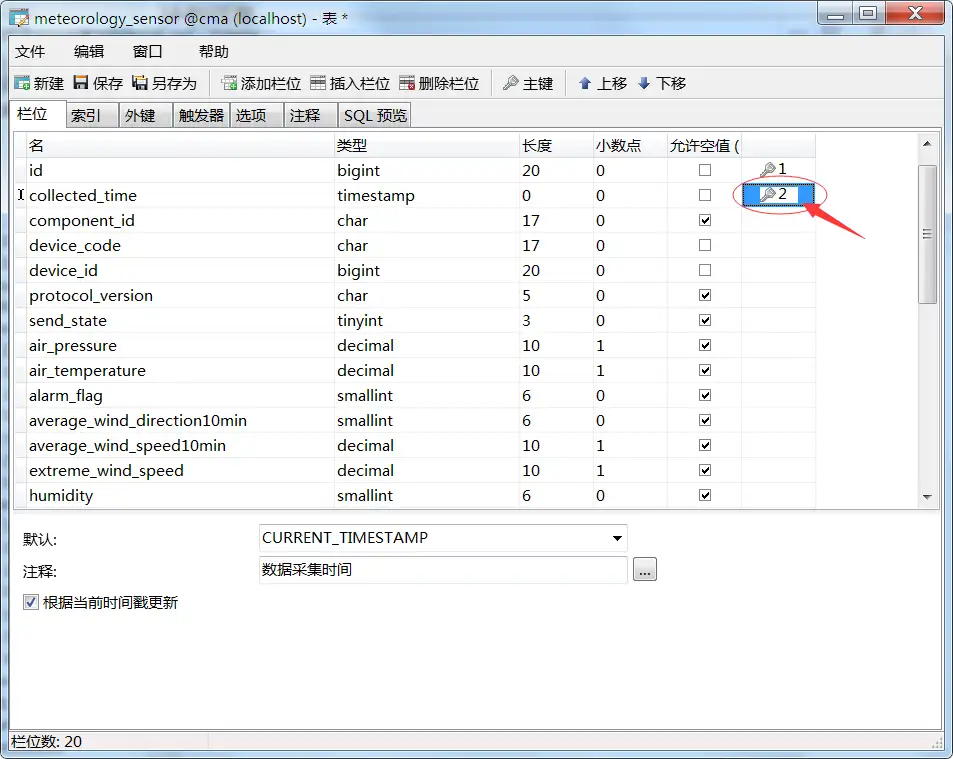This screenshot has height=759, width=953.
Task: Open the 默认 CURRENT_TIMESTAMP dropdown
Action: point(616,538)
